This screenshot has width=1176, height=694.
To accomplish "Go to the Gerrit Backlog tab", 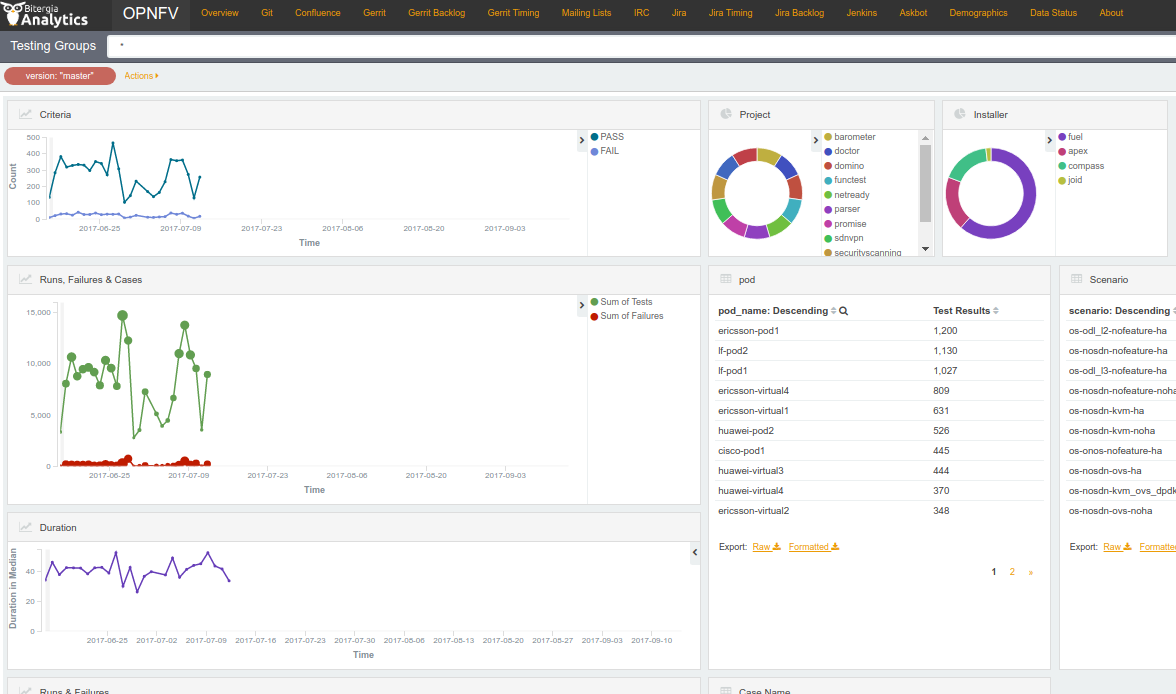I will click(436, 13).
